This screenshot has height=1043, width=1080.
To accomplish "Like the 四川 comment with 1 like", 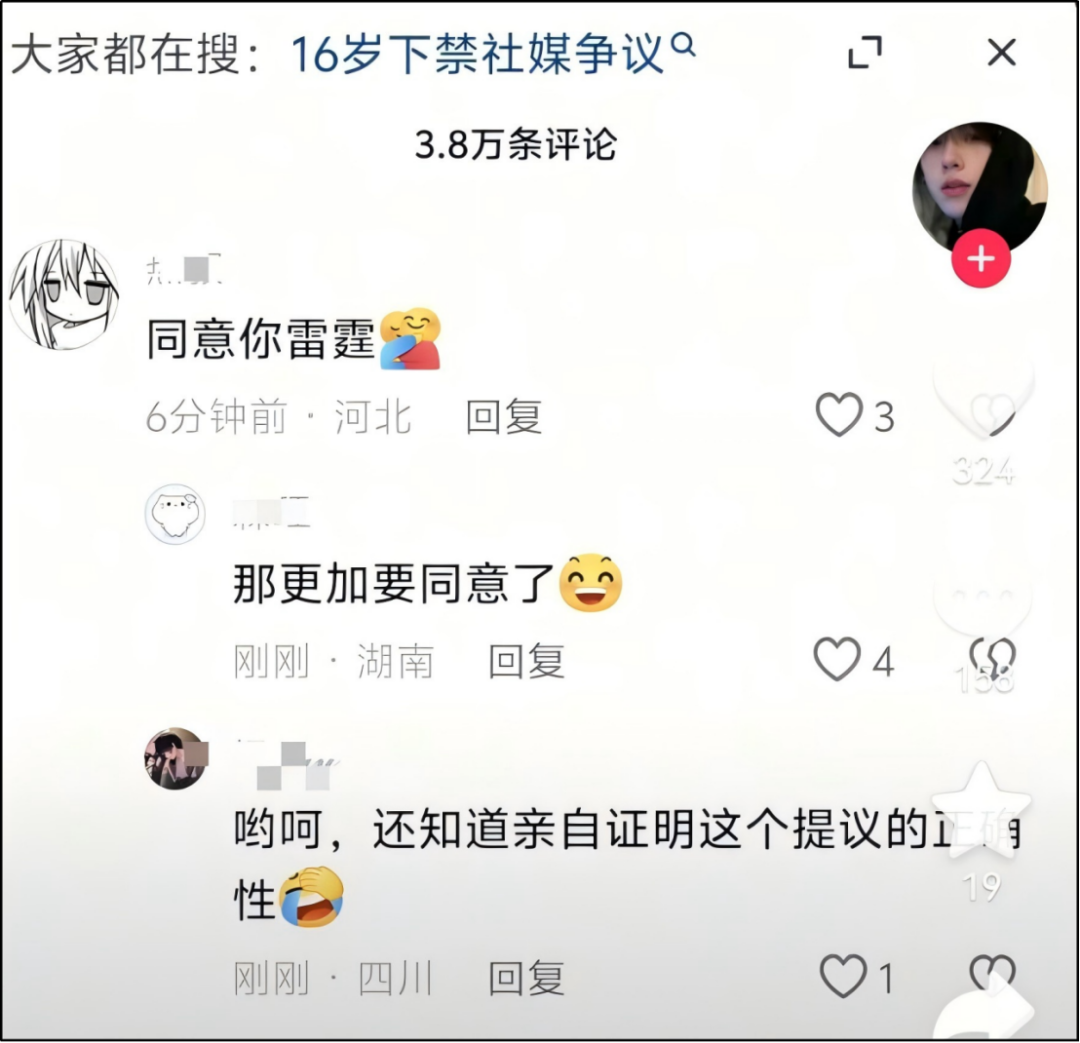I will click(843, 976).
